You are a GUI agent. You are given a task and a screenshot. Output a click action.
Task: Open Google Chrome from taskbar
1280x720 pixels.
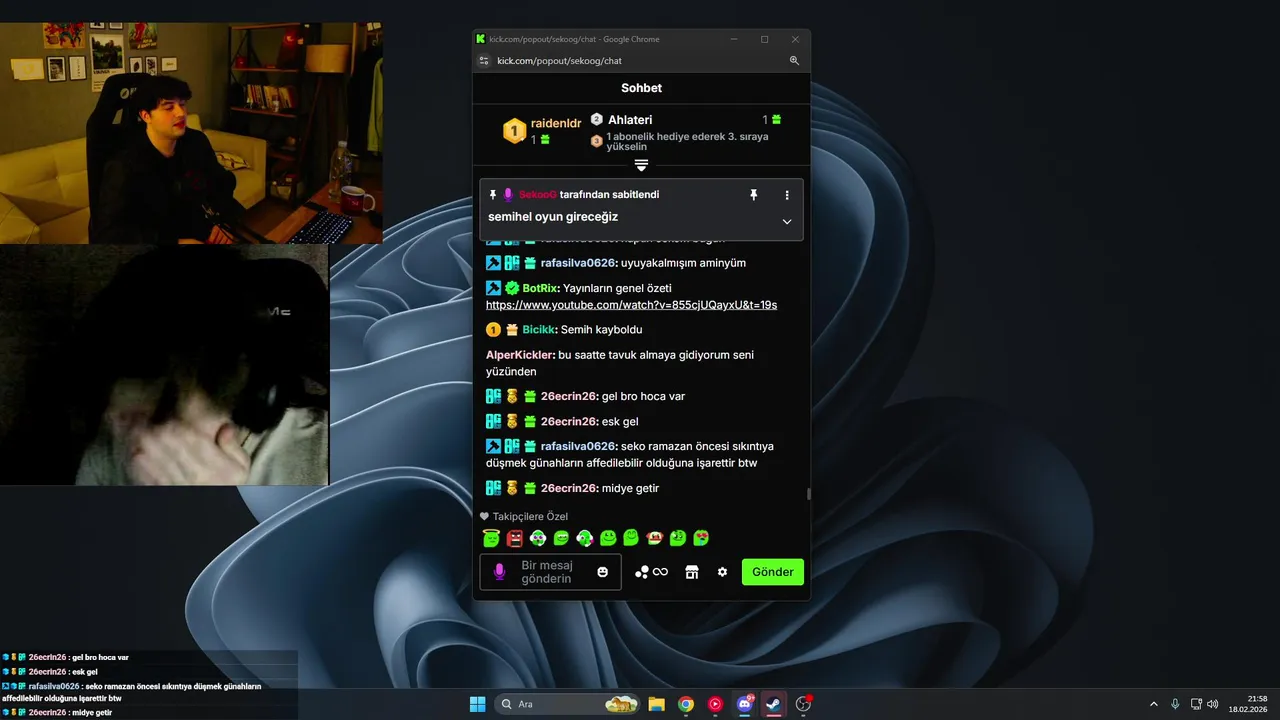[686, 704]
